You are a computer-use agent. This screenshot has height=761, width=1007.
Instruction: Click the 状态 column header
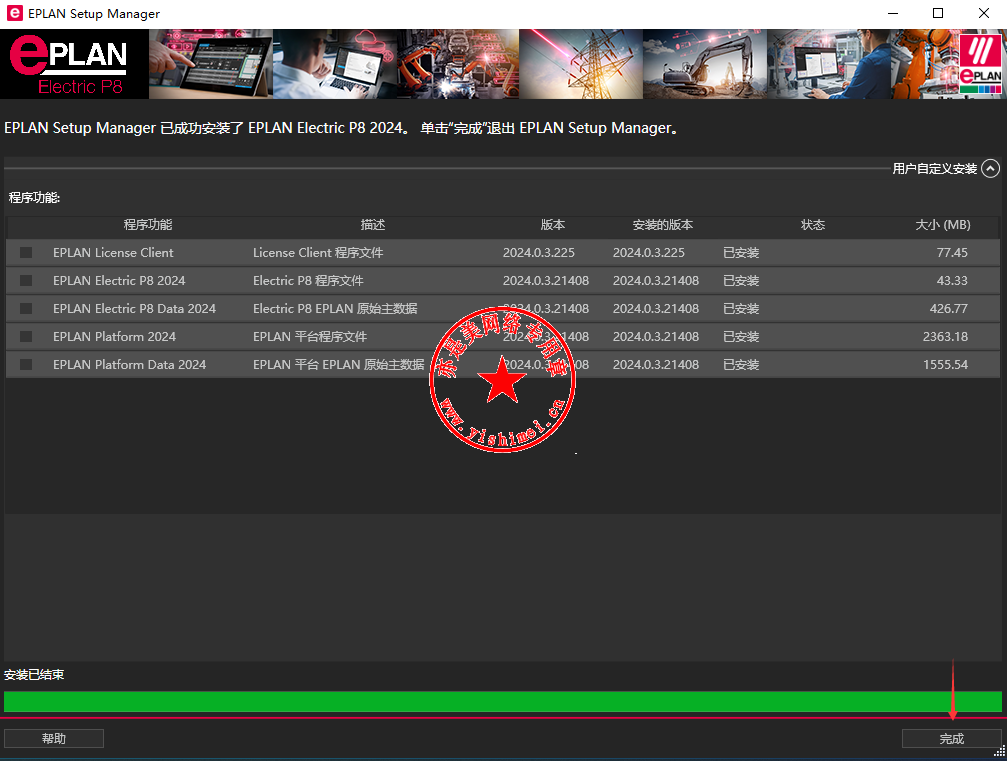point(812,225)
